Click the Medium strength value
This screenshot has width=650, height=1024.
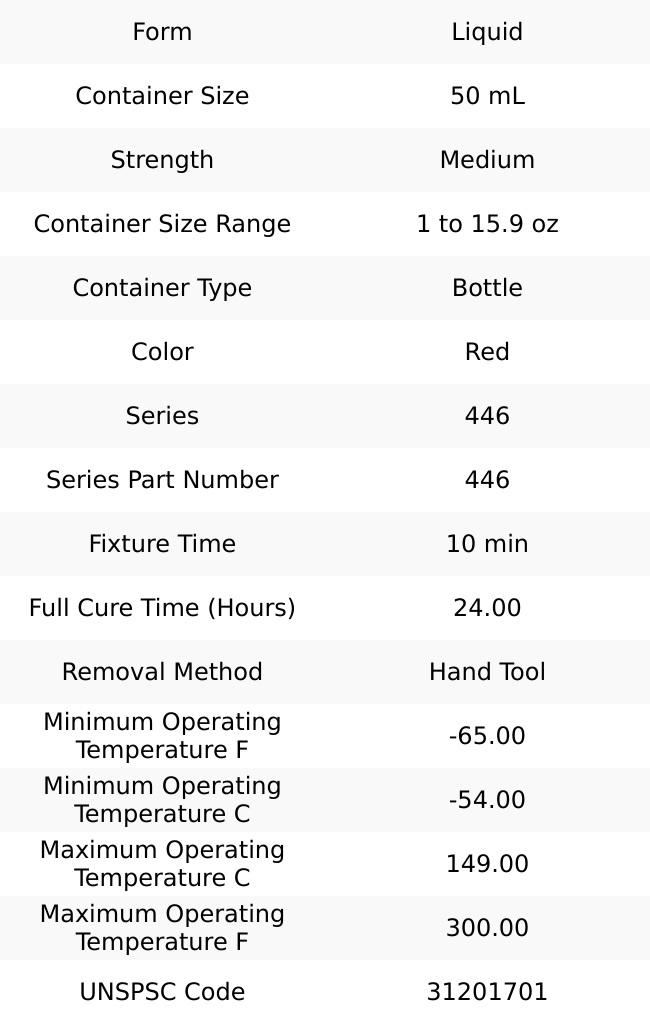pyautogui.click(x=487, y=160)
